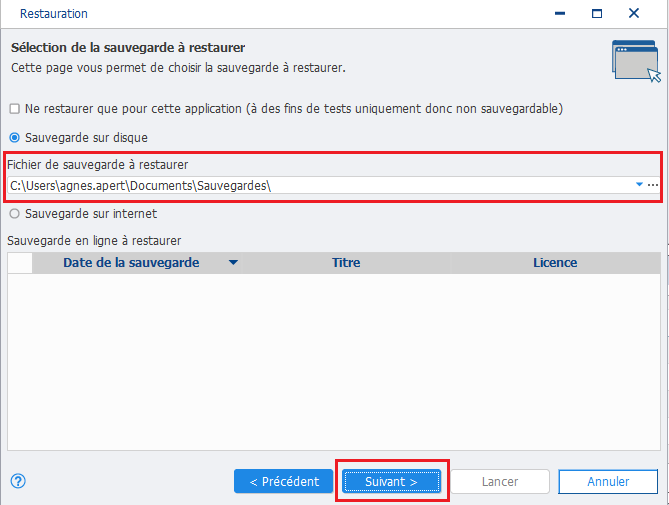Minimize the Restauration window
This screenshot has height=505, width=669.
[560, 14]
